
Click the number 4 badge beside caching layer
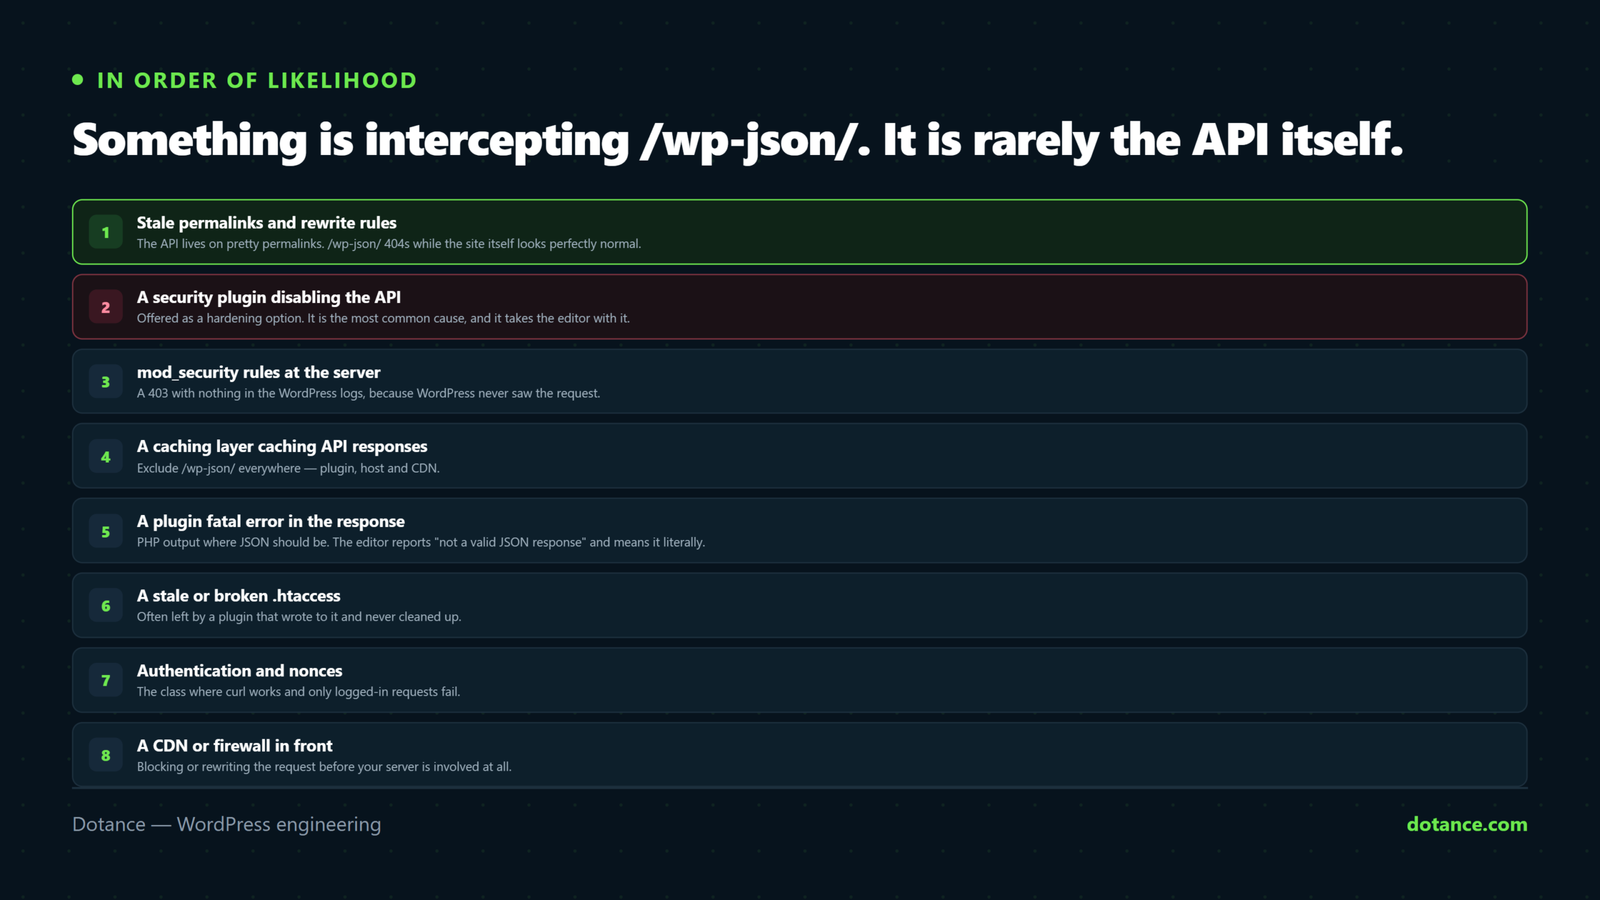[105, 456]
